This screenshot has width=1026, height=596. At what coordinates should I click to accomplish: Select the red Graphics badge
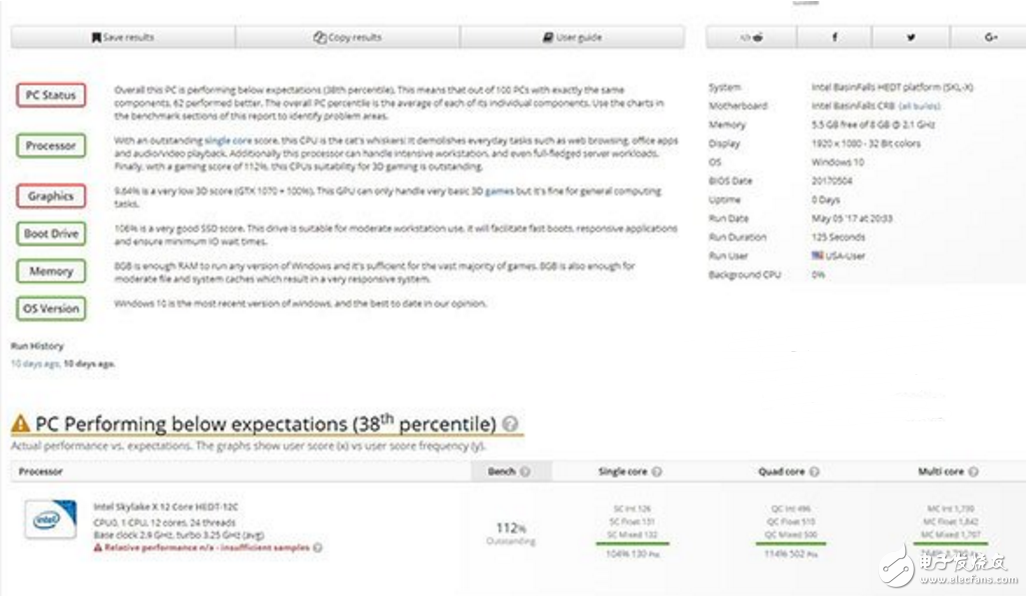click(x=51, y=196)
